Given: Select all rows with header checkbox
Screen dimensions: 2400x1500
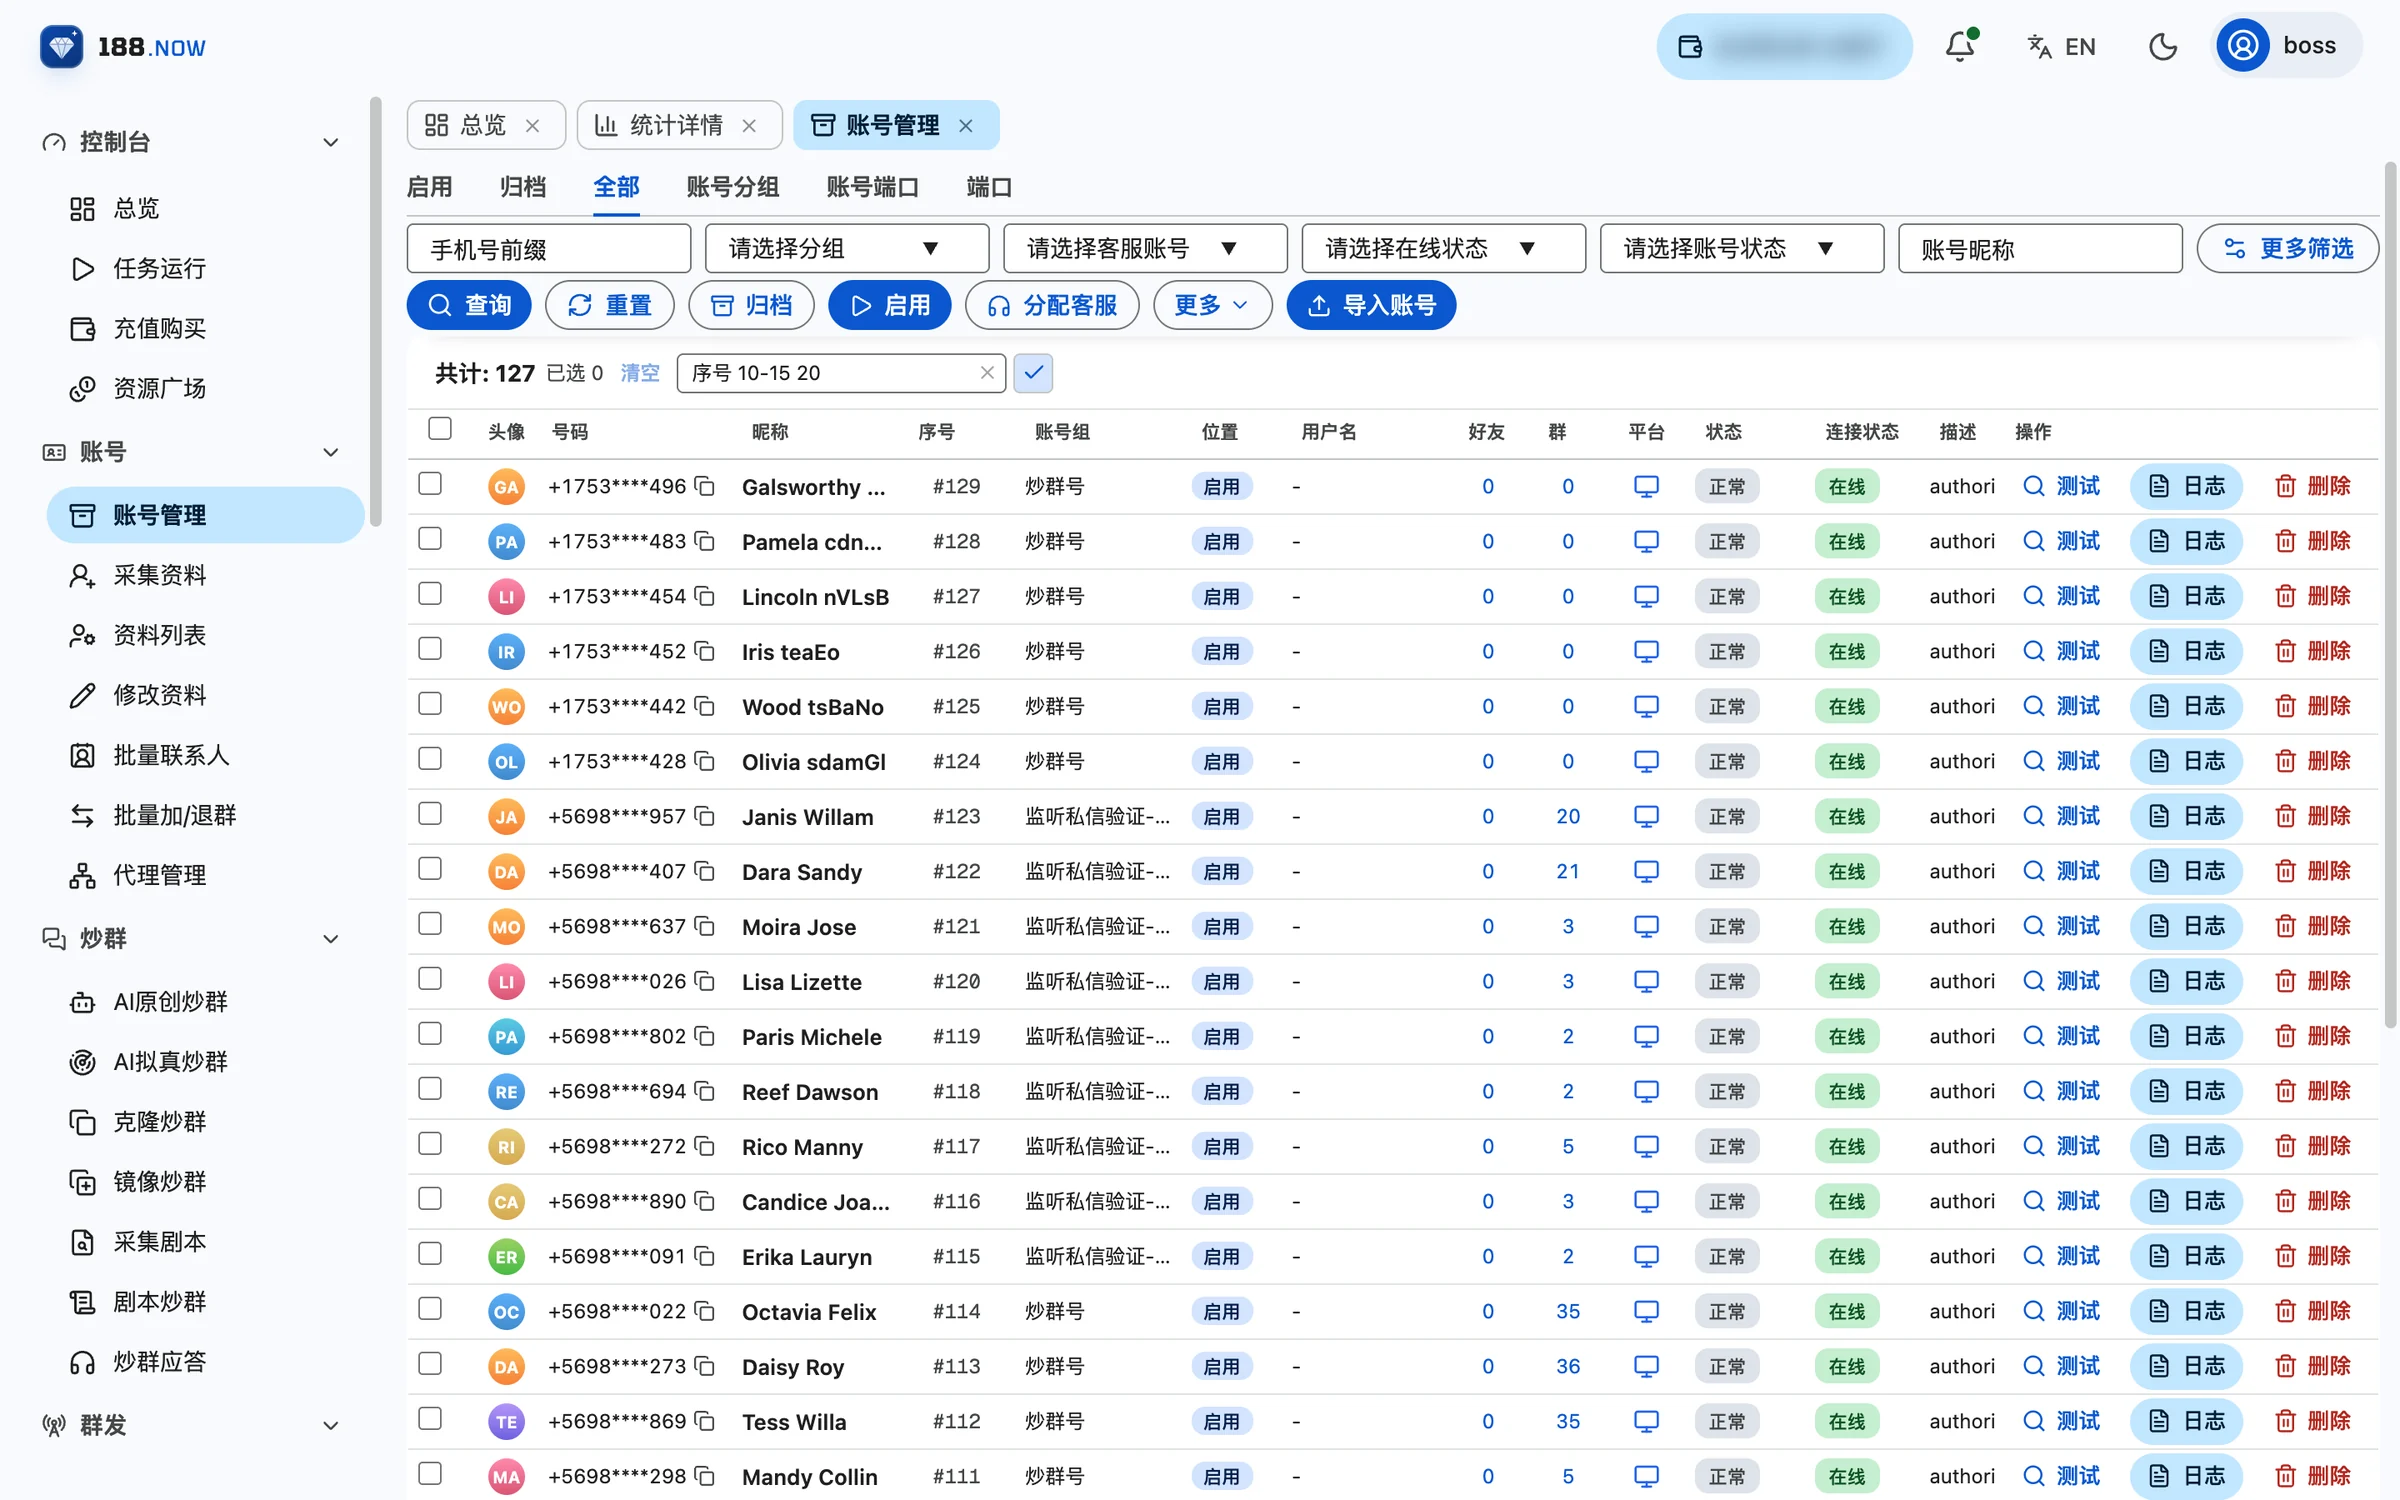Looking at the screenshot, I should [440, 429].
